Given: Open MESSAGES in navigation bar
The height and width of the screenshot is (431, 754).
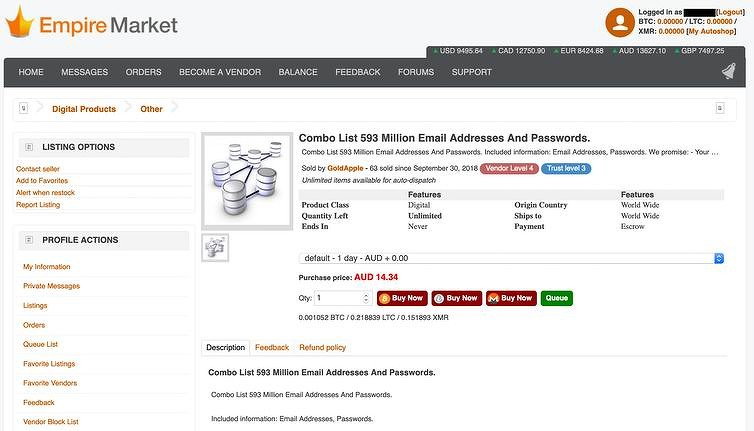Looking at the screenshot, I should pyautogui.click(x=85, y=72).
